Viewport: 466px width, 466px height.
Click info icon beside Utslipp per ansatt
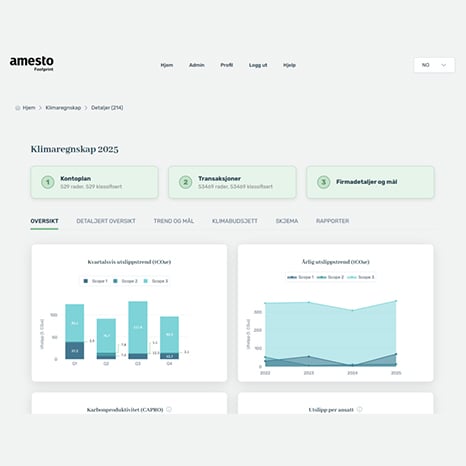point(359,409)
